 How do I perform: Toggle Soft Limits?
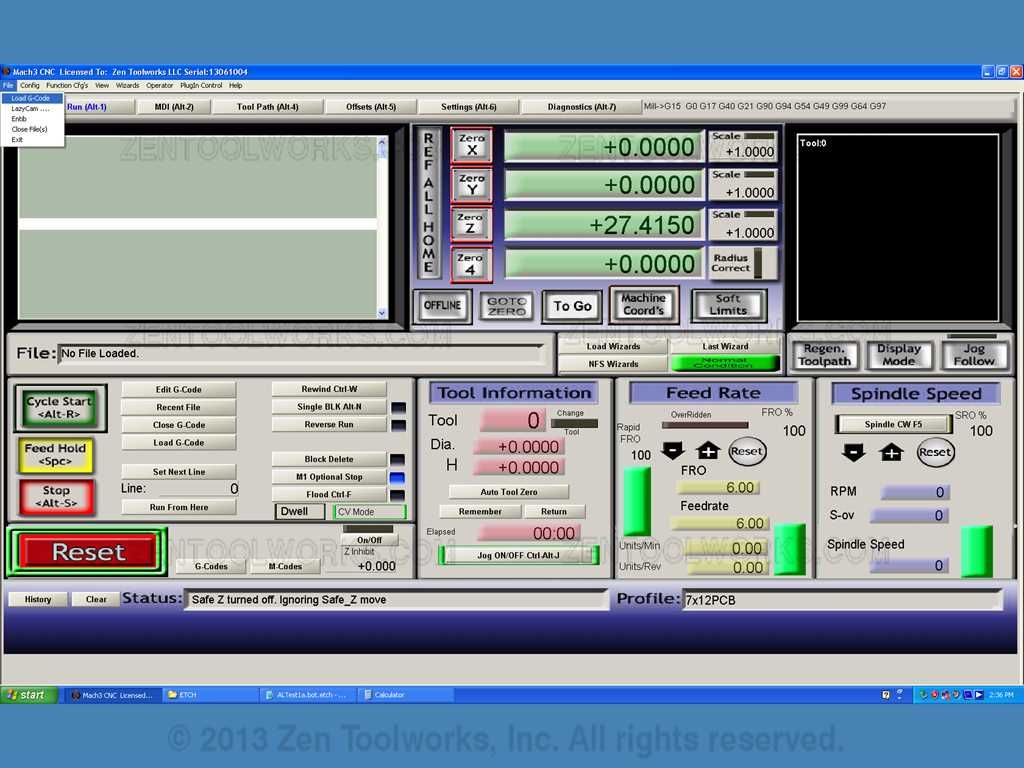pyautogui.click(x=728, y=305)
